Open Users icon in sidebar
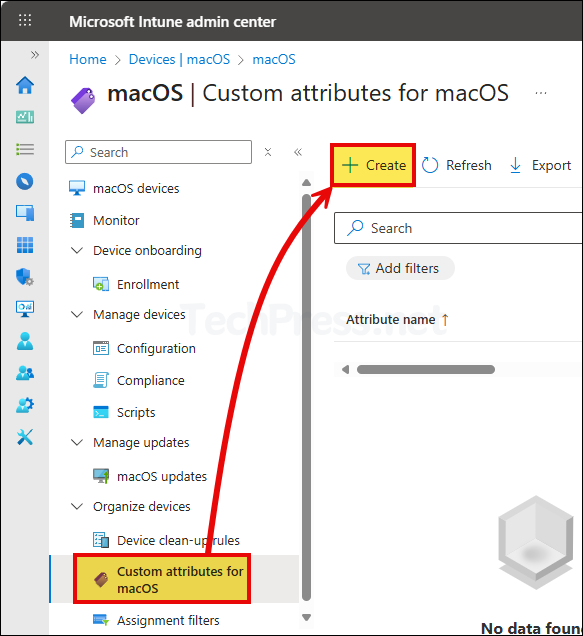 (25, 341)
